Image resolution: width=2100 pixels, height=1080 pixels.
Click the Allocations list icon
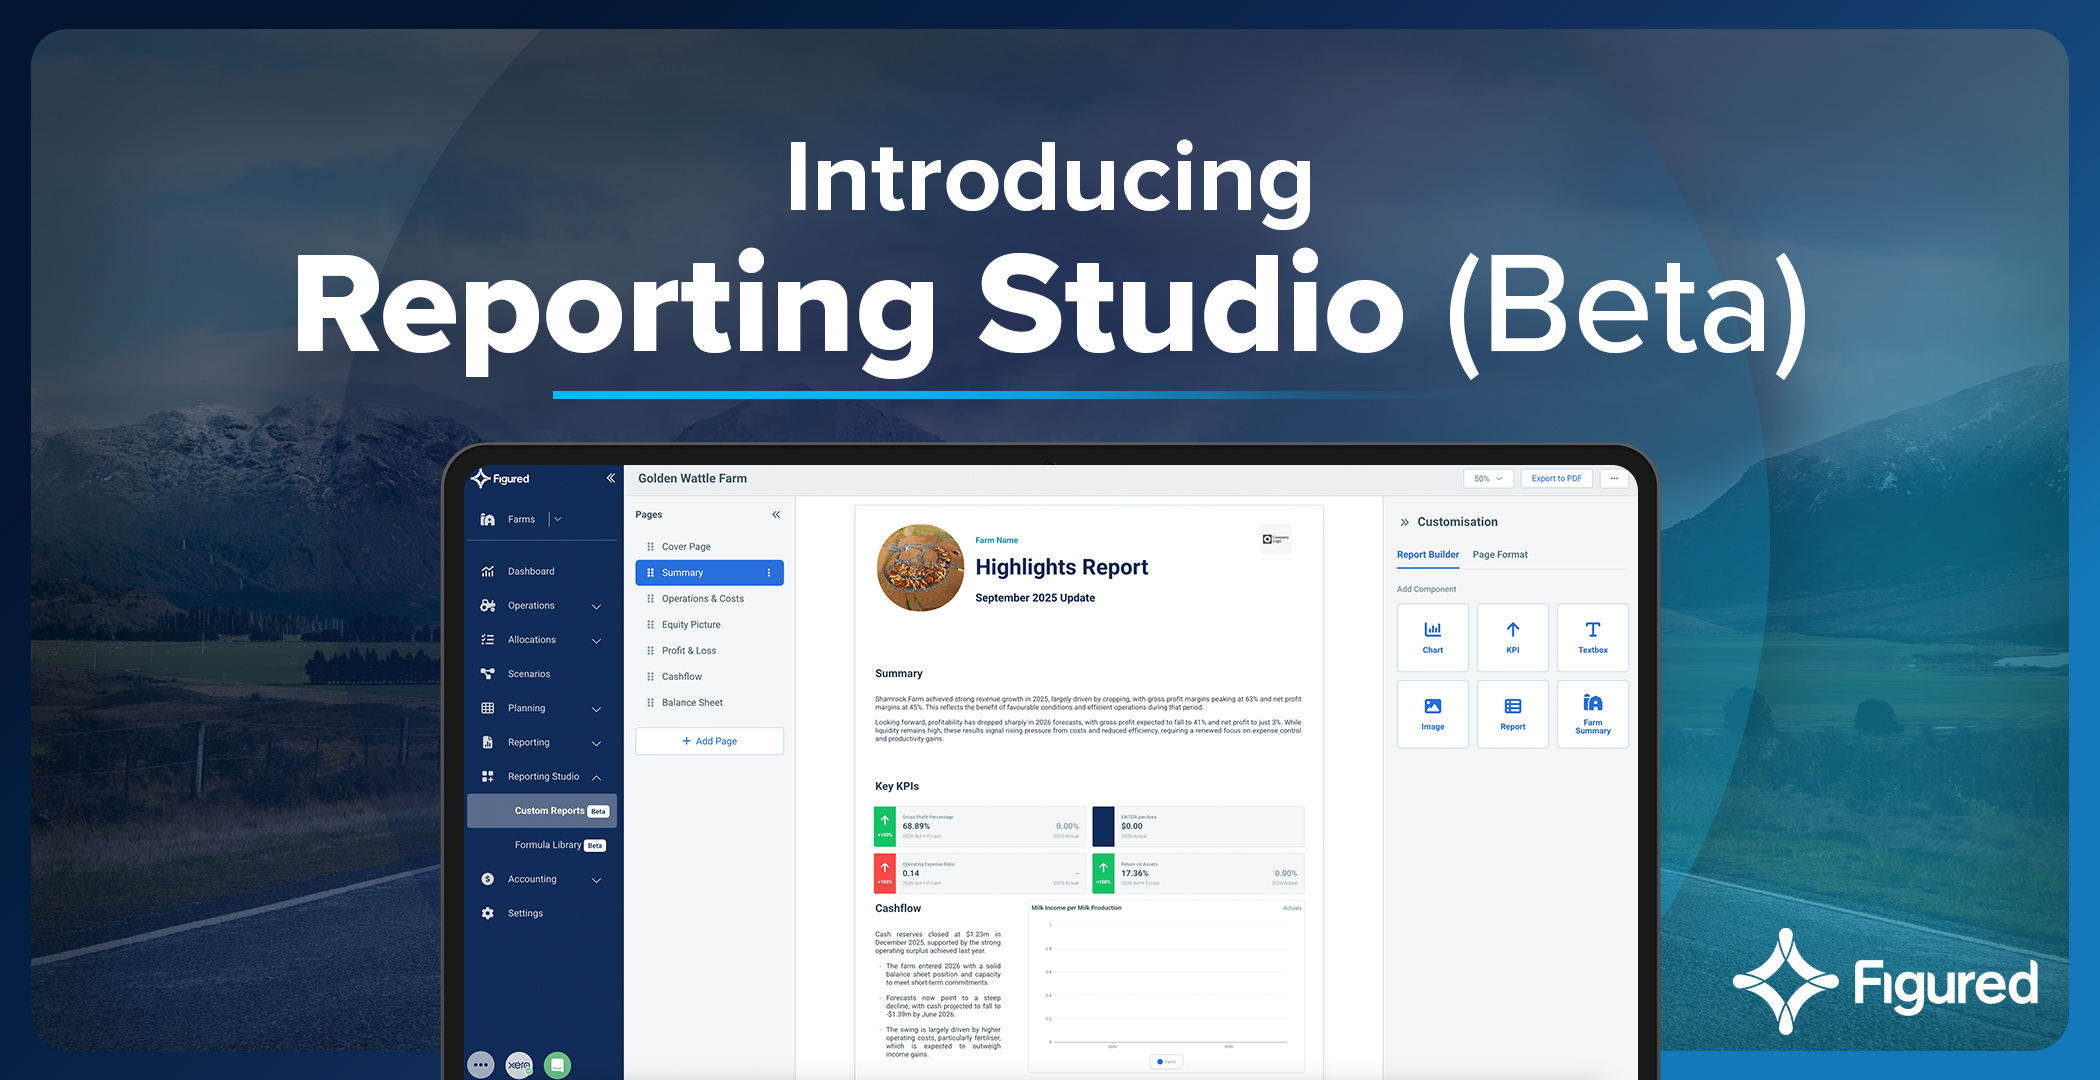pos(487,639)
